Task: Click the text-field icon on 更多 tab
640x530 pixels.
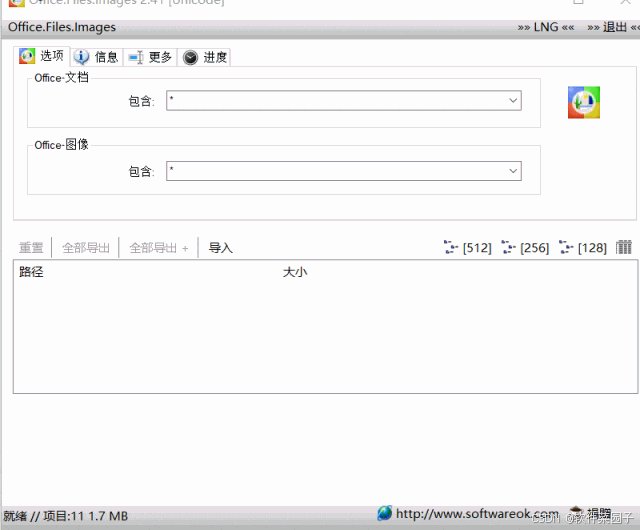Action: [136, 58]
